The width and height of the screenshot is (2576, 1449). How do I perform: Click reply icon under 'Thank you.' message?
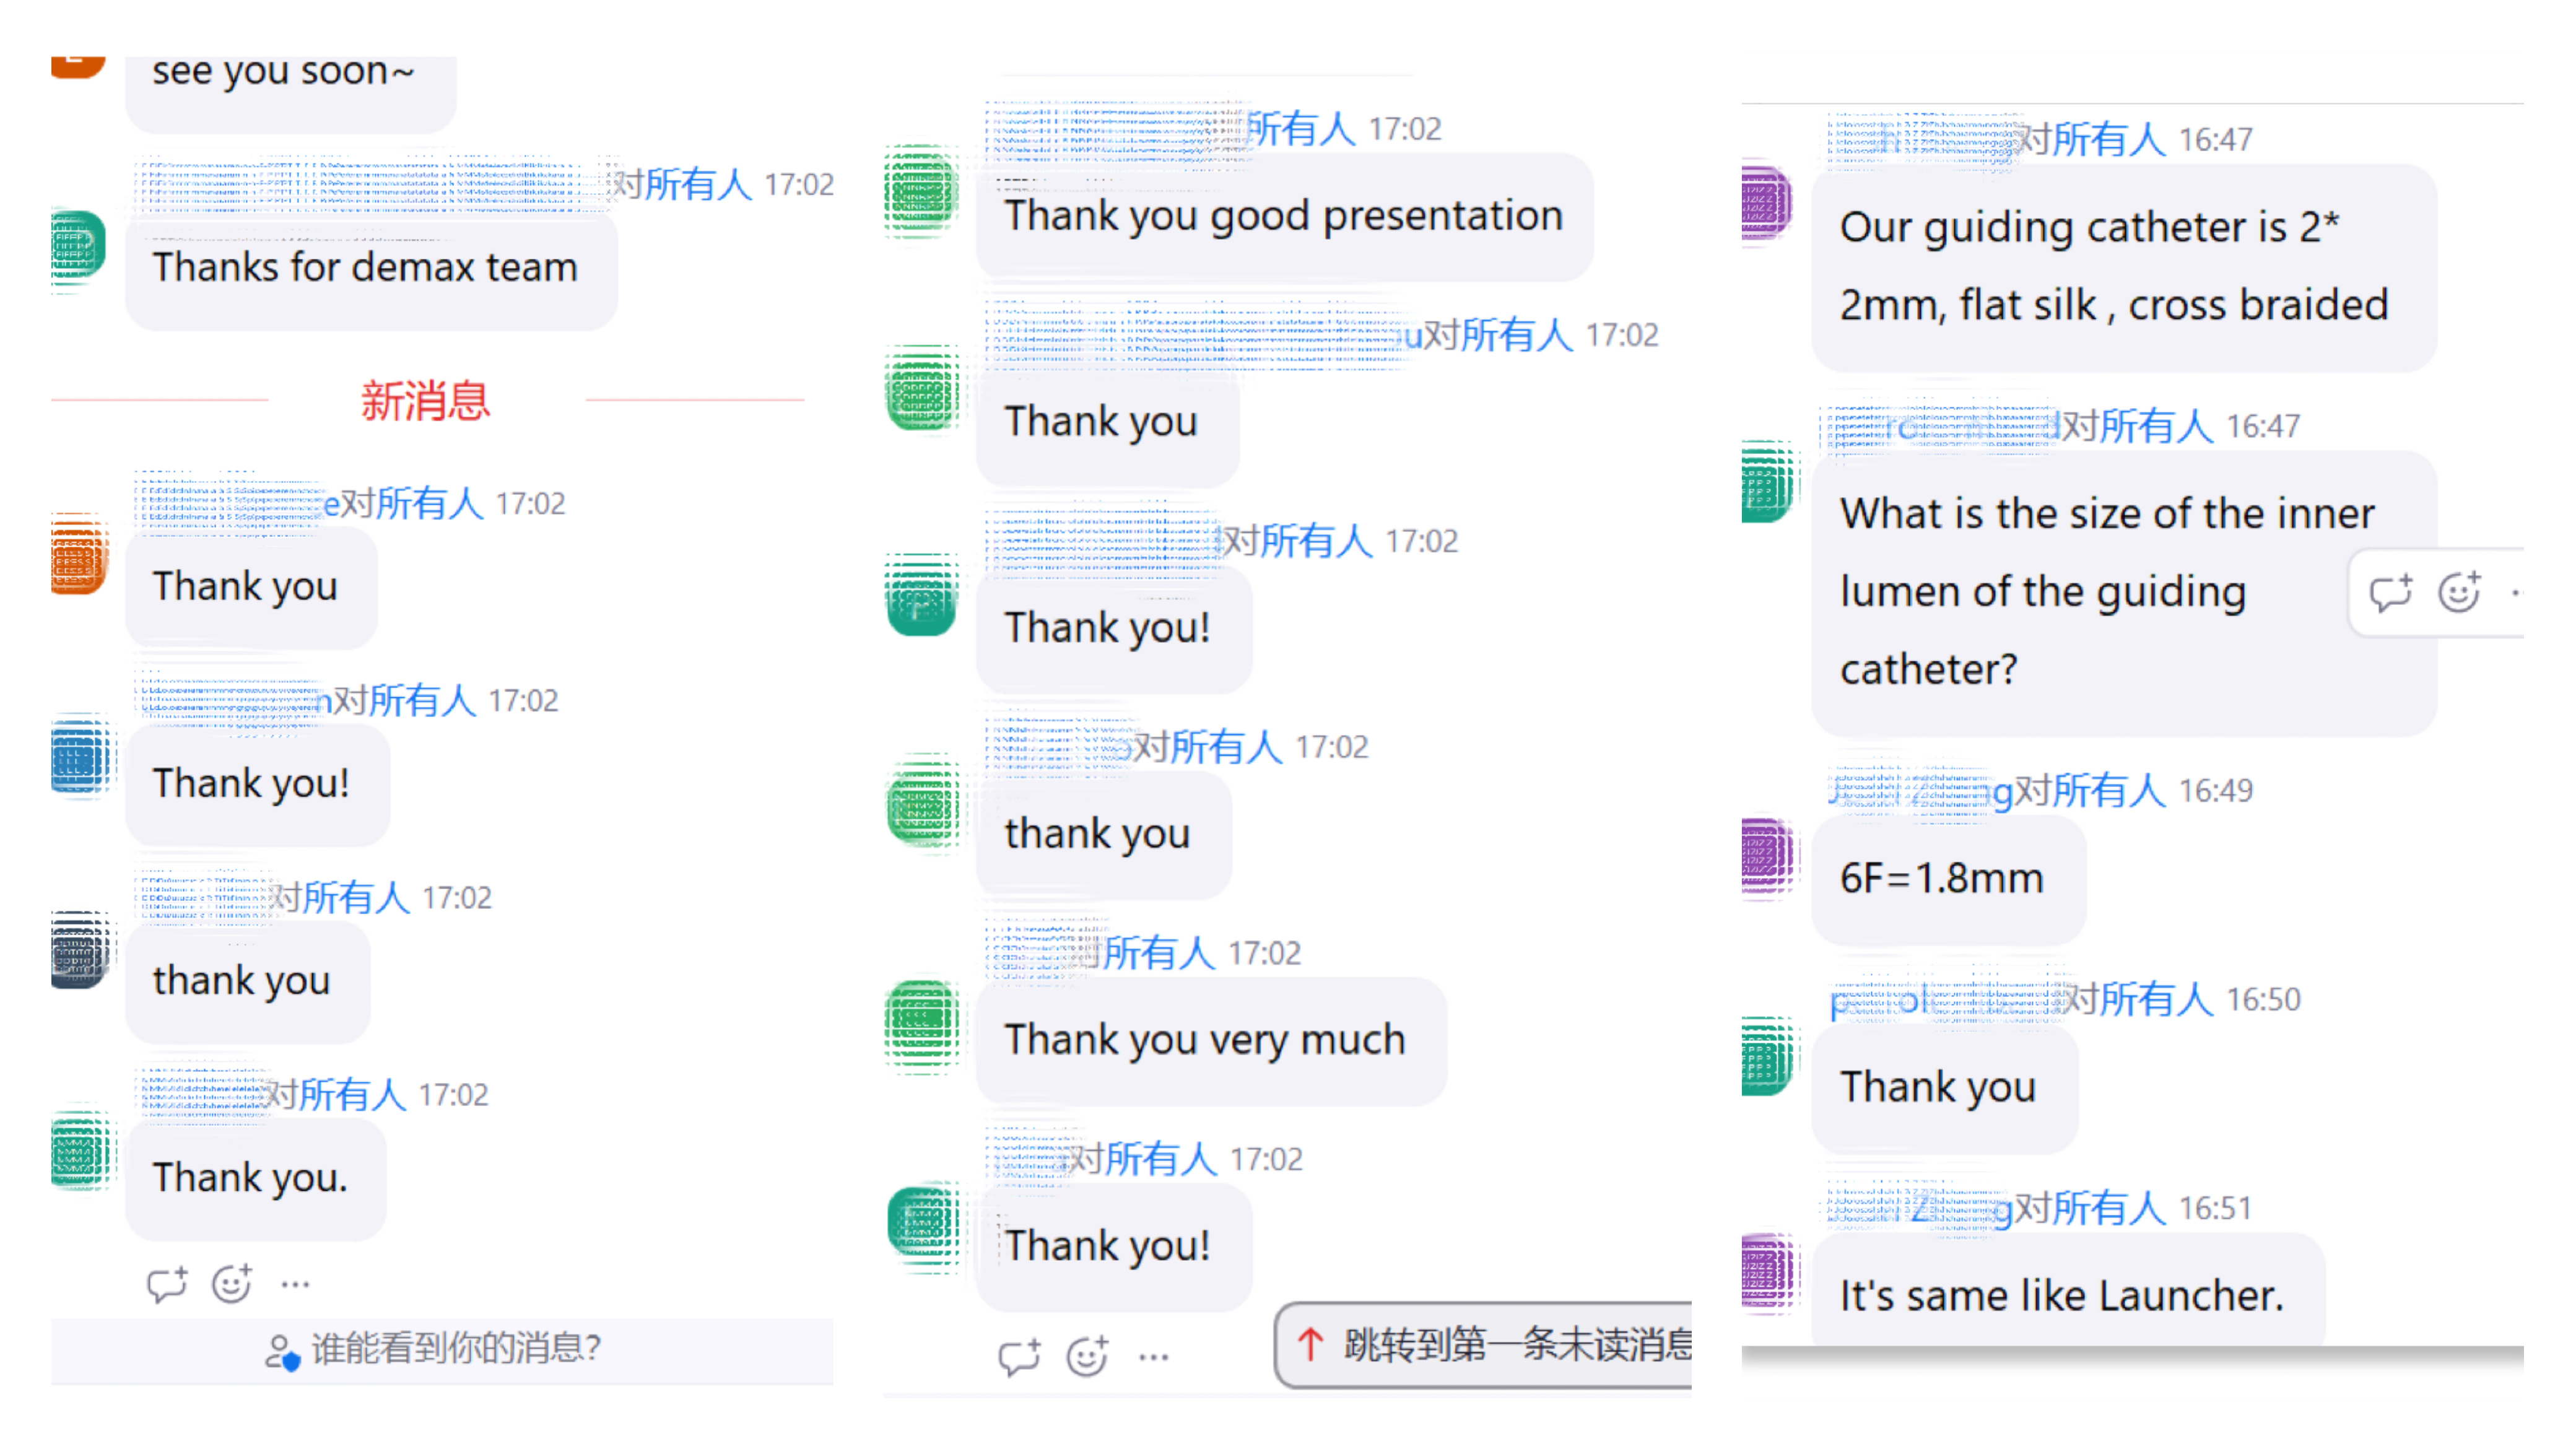point(166,1284)
